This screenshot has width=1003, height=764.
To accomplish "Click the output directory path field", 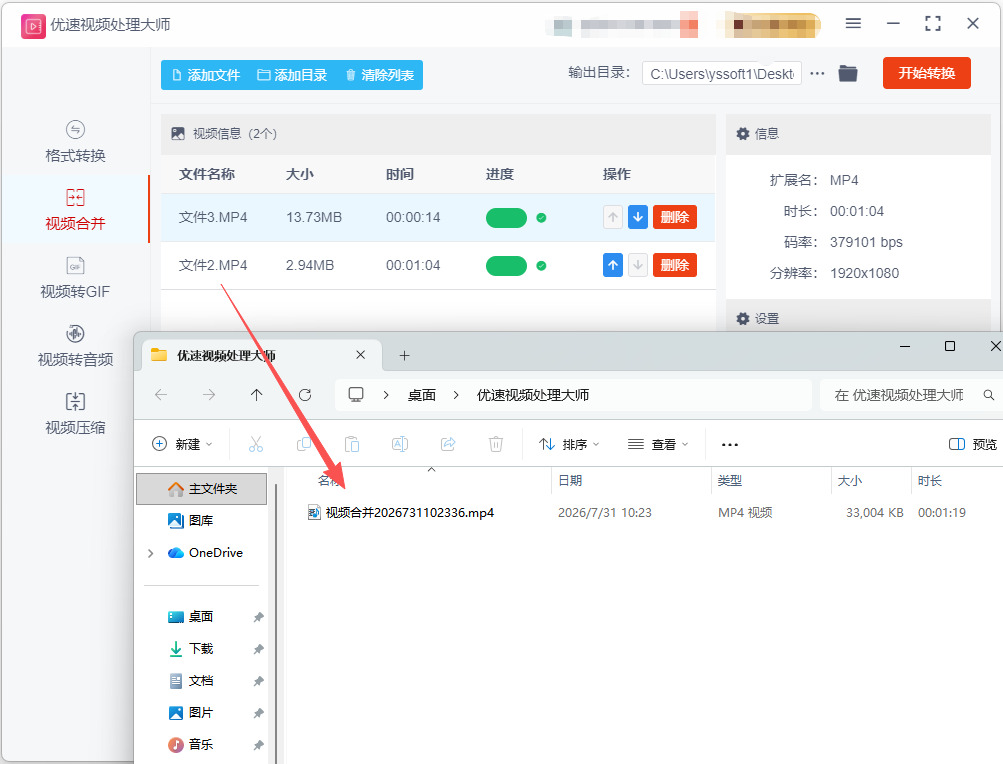I will (x=722, y=74).
